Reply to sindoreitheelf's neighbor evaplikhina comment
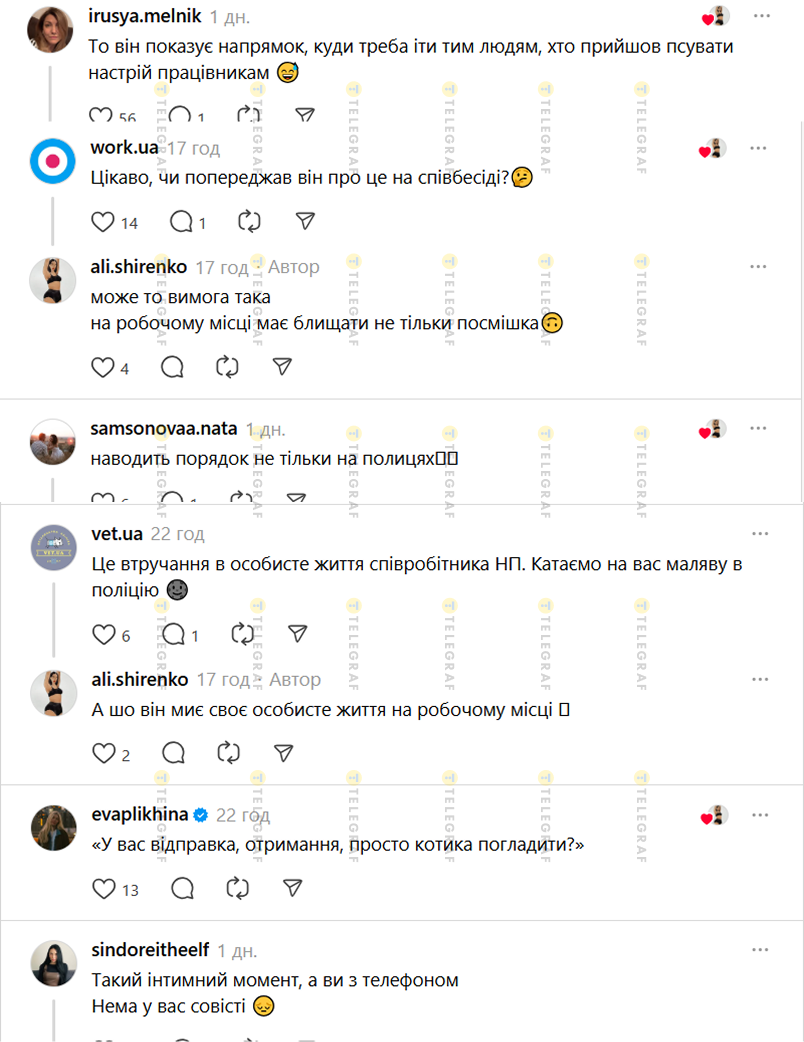The height and width of the screenshot is (1042, 804). 182,888
